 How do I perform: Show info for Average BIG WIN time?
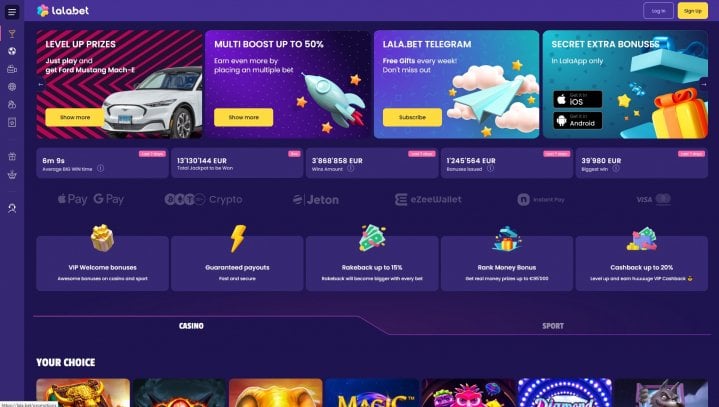click(100, 168)
